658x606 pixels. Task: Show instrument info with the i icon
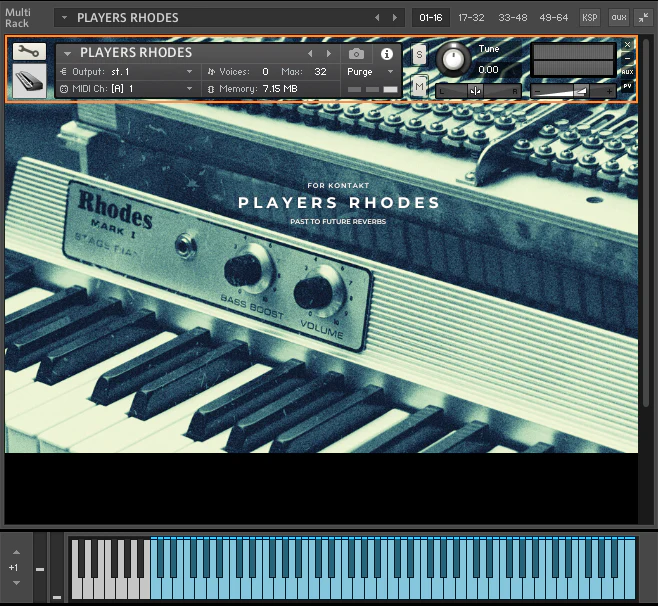[386, 54]
